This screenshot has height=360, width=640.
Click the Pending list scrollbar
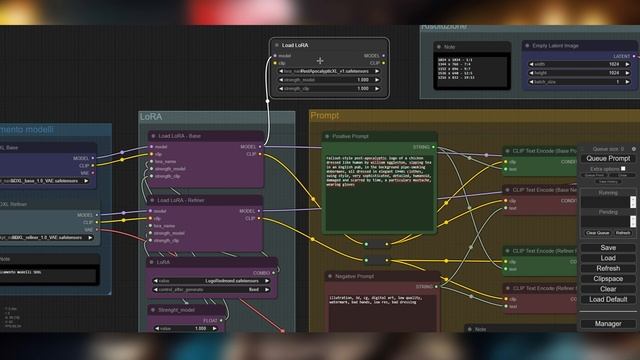[x=633, y=221]
